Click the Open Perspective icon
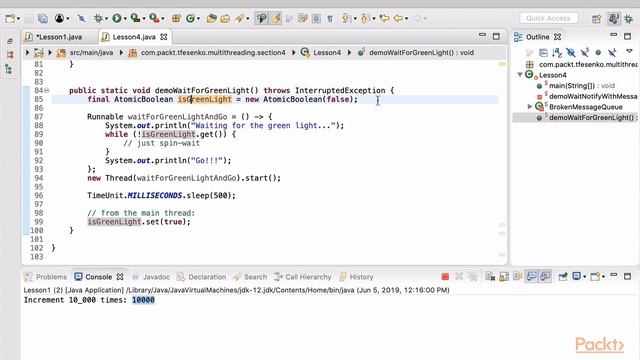640x360 pixels. [x=596, y=18]
